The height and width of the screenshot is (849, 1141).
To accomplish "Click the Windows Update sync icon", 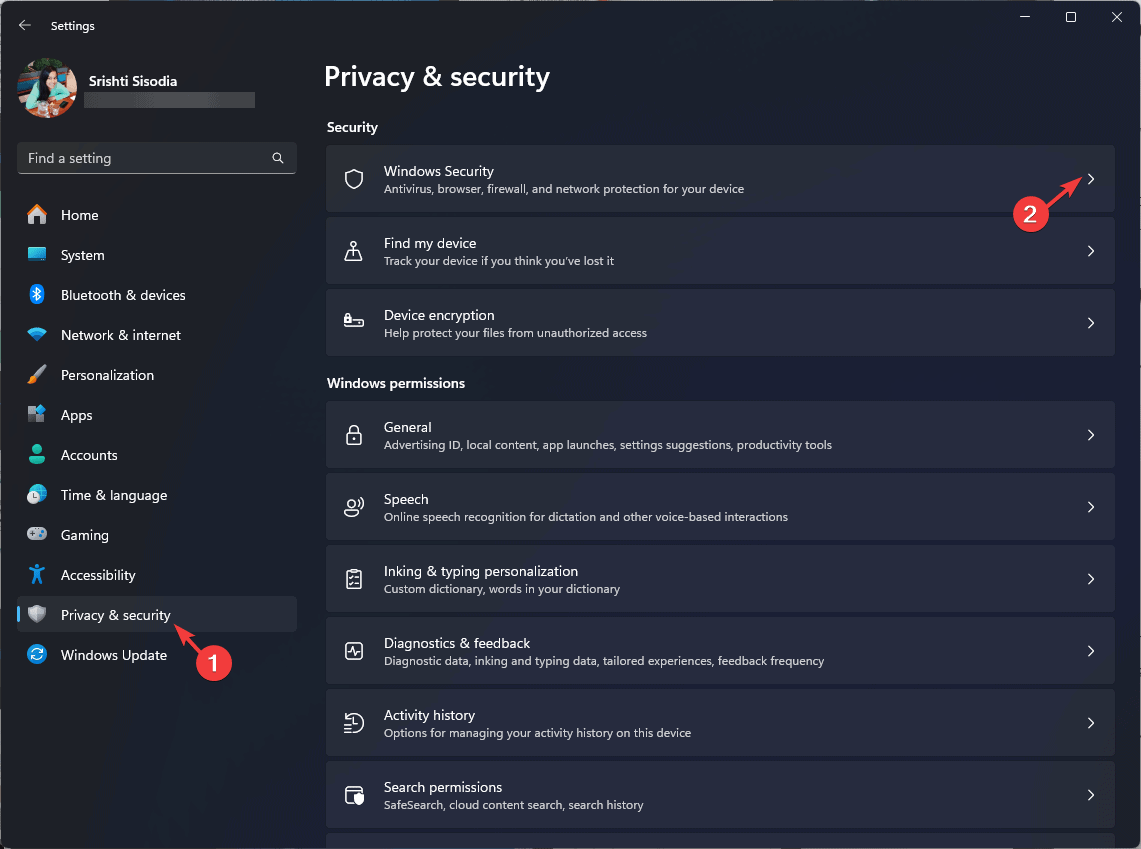I will click(x=36, y=655).
